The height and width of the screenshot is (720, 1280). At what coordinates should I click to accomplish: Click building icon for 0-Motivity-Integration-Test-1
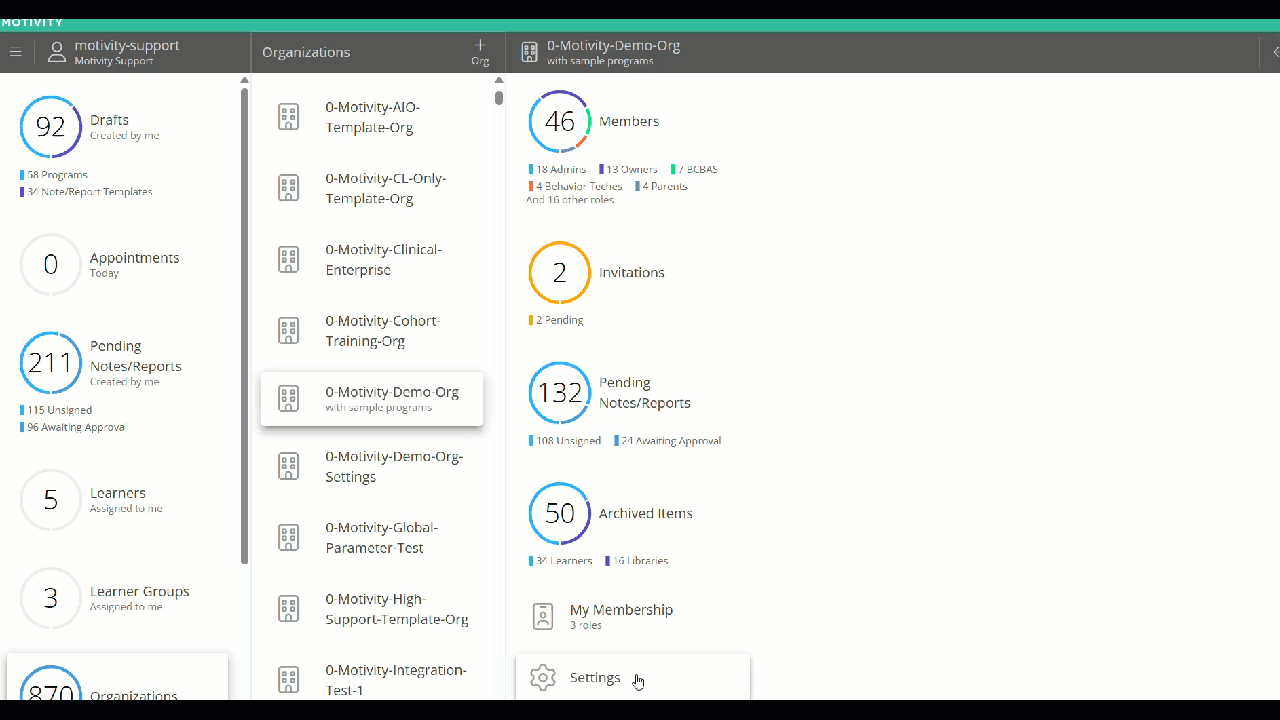pos(288,679)
